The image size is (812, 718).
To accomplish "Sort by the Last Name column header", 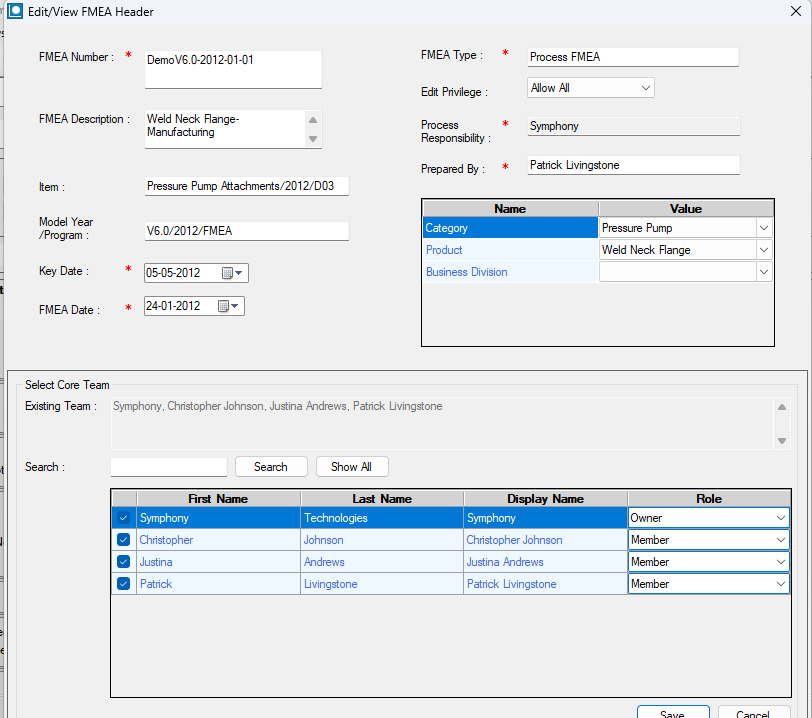I will (x=382, y=498).
